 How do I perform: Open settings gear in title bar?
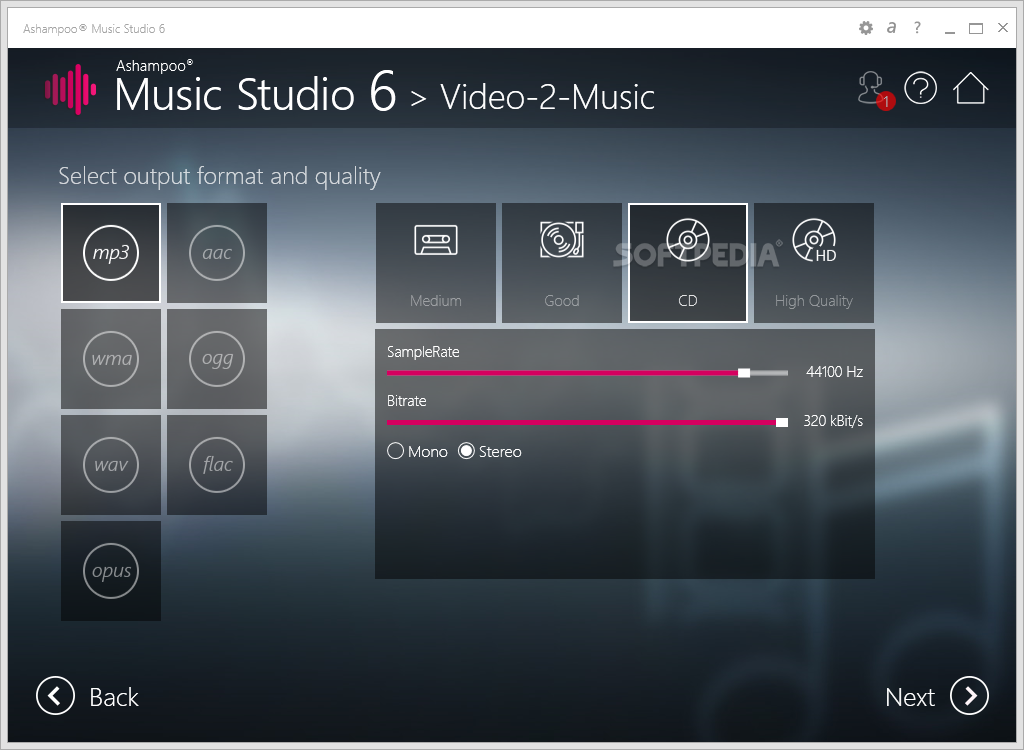click(866, 28)
